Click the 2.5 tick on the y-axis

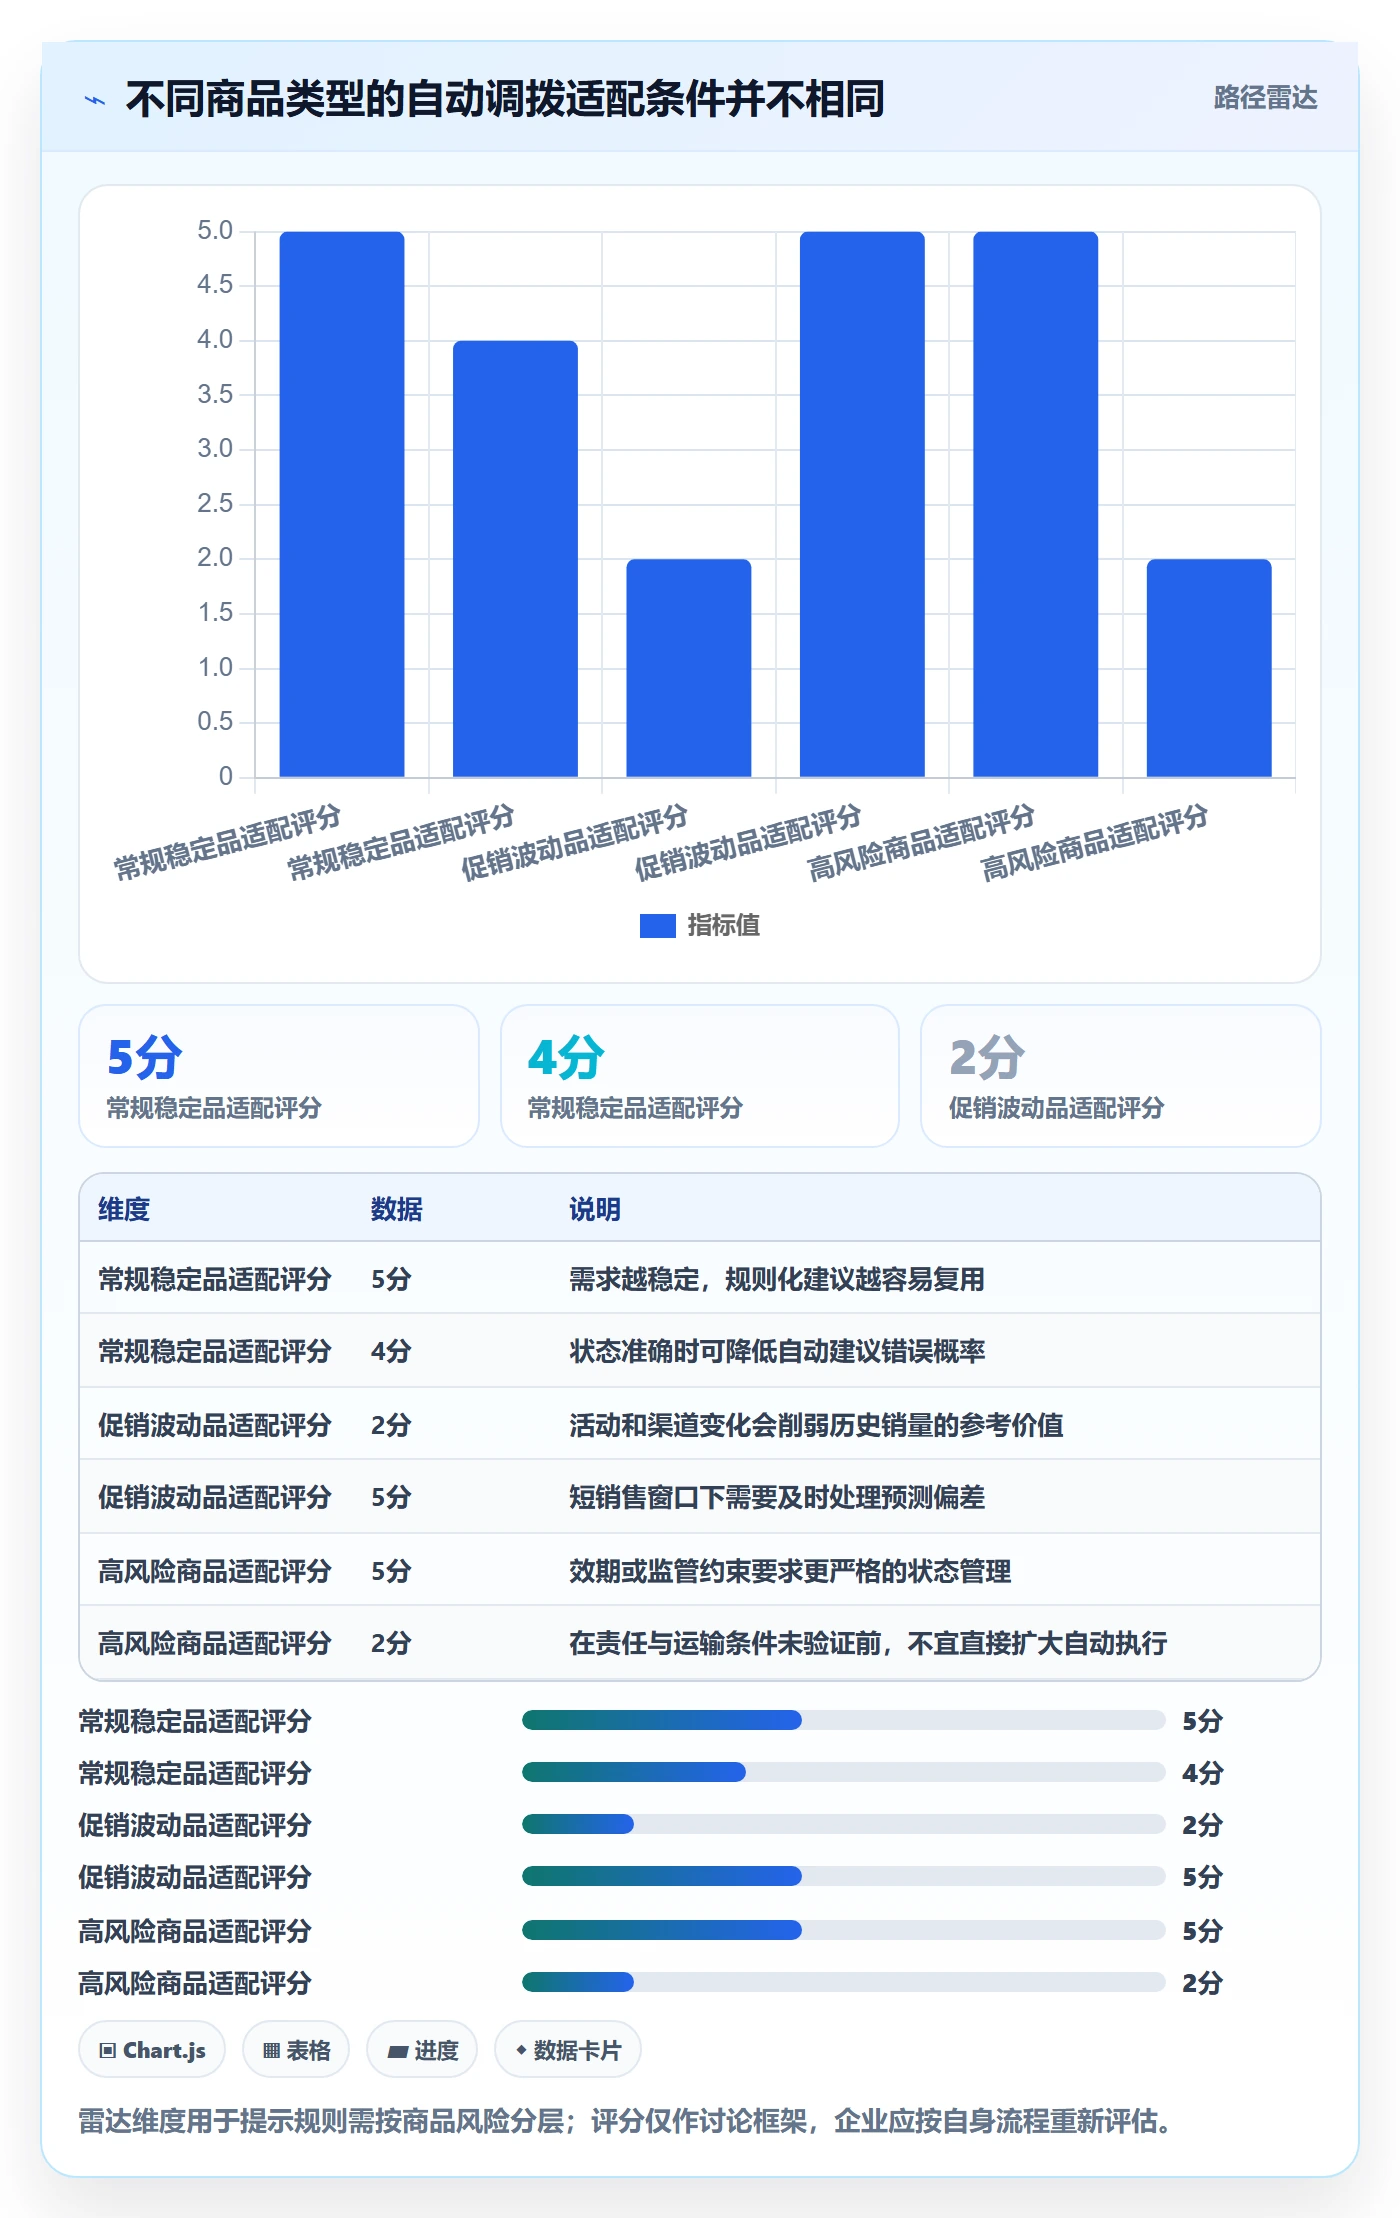pyautogui.click(x=215, y=503)
